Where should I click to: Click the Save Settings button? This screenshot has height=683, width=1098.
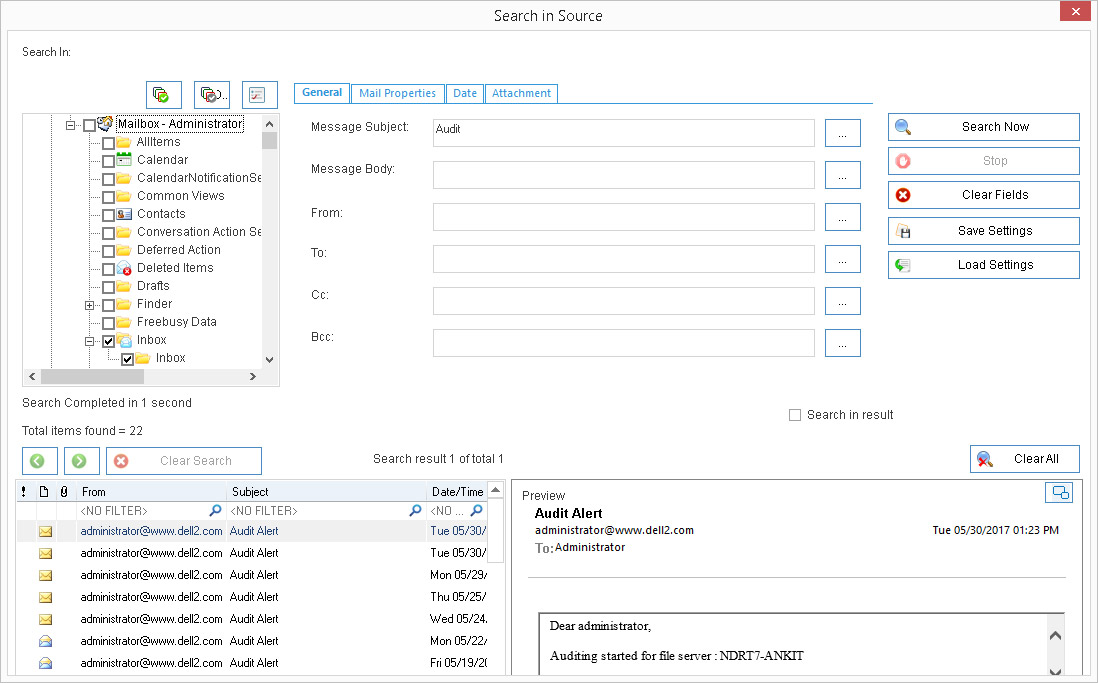pos(984,230)
